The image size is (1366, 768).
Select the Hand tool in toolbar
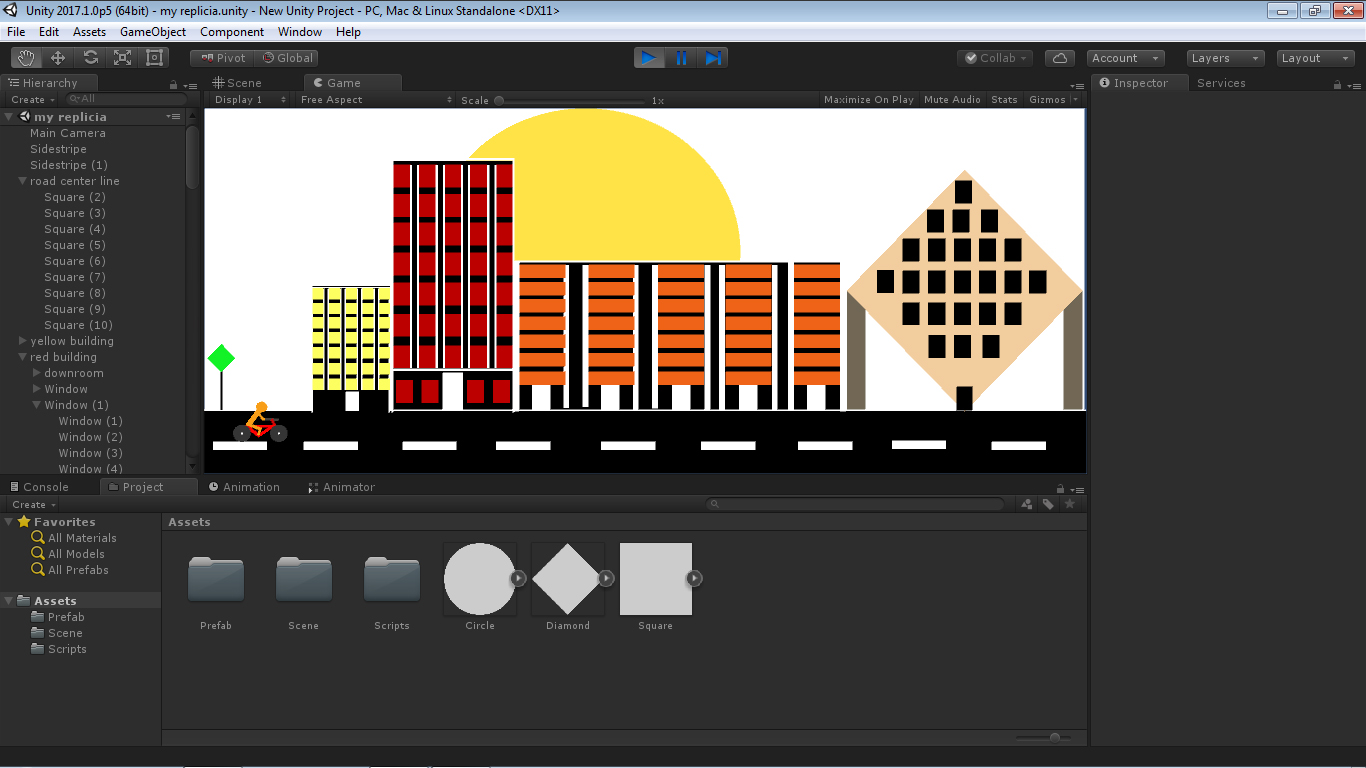26,58
